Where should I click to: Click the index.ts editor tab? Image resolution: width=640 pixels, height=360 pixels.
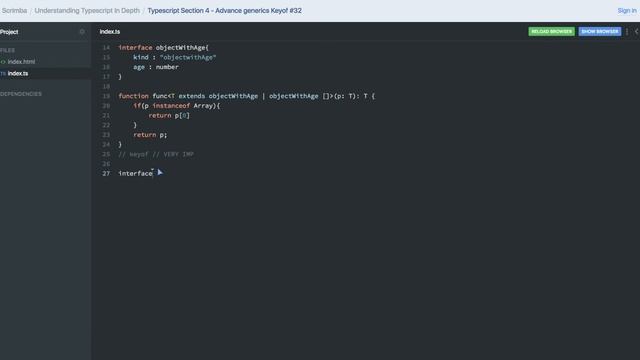tap(110, 31)
